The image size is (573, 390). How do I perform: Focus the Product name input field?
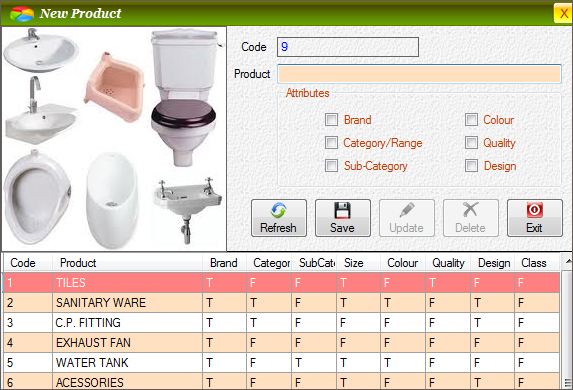click(x=419, y=74)
